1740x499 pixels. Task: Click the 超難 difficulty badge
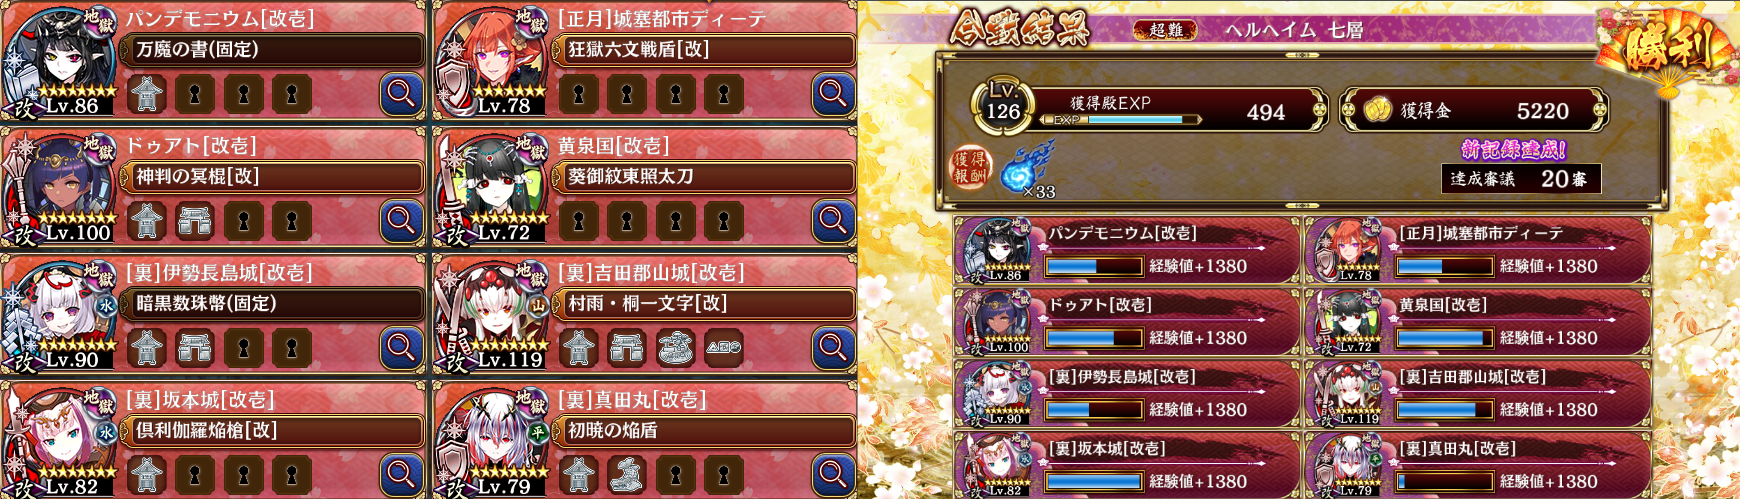(1166, 30)
